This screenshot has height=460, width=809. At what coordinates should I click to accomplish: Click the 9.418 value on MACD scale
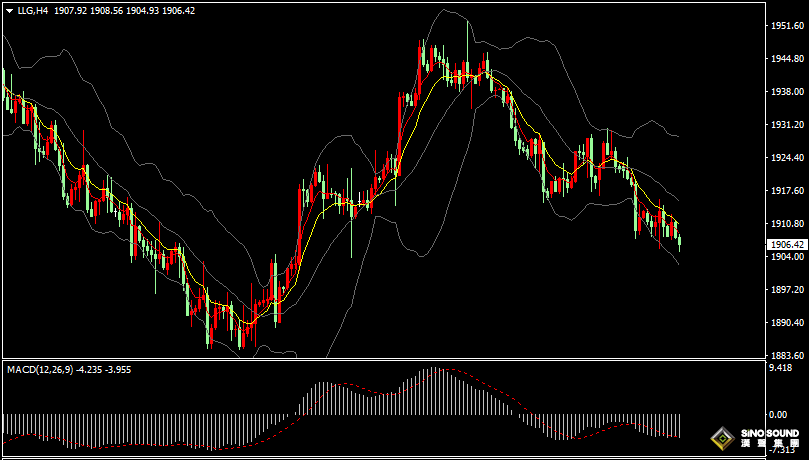pos(779,368)
